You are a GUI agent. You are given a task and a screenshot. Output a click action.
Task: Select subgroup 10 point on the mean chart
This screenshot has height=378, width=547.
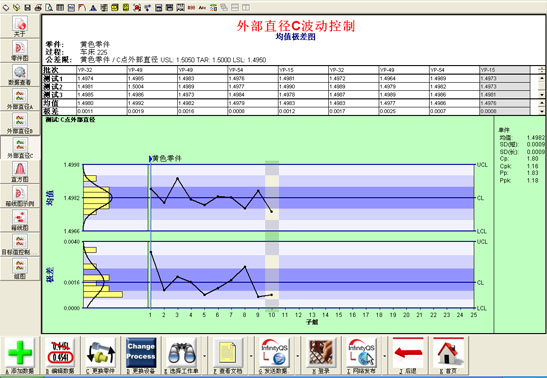click(x=272, y=211)
